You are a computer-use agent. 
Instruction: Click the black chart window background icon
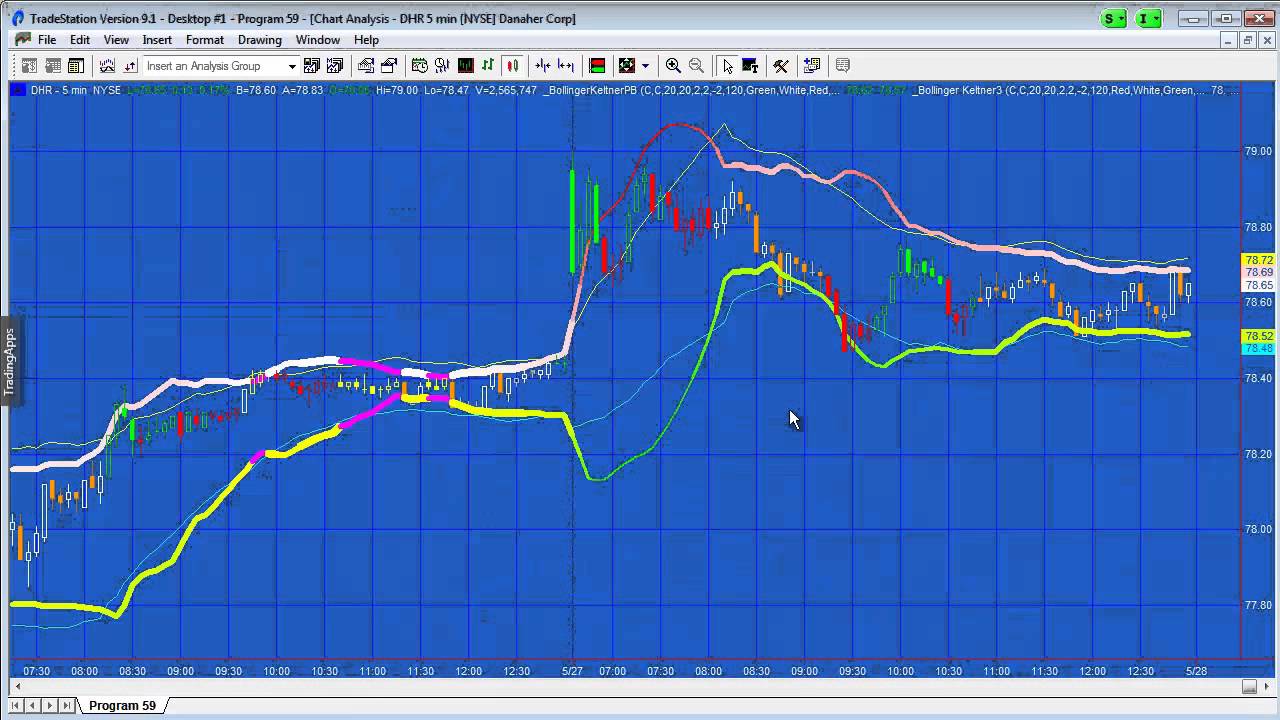pos(466,66)
